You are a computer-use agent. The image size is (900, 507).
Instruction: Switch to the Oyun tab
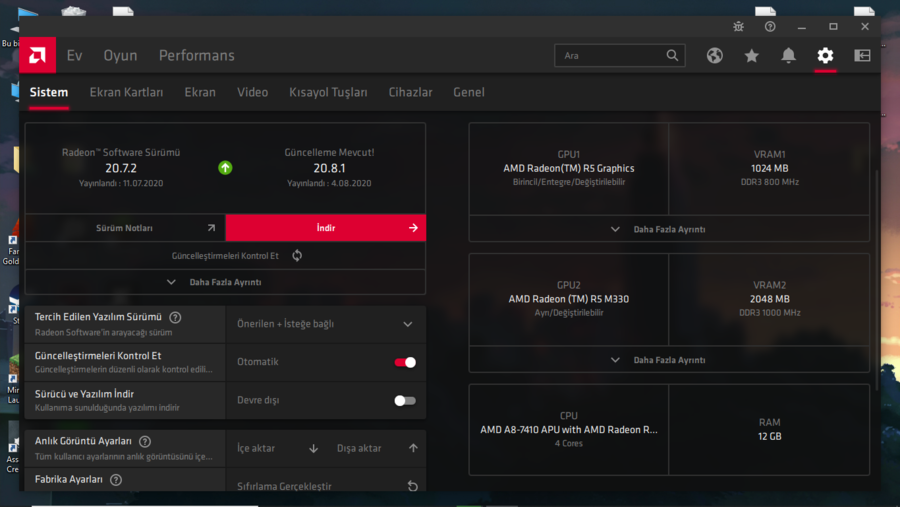[120, 55]
